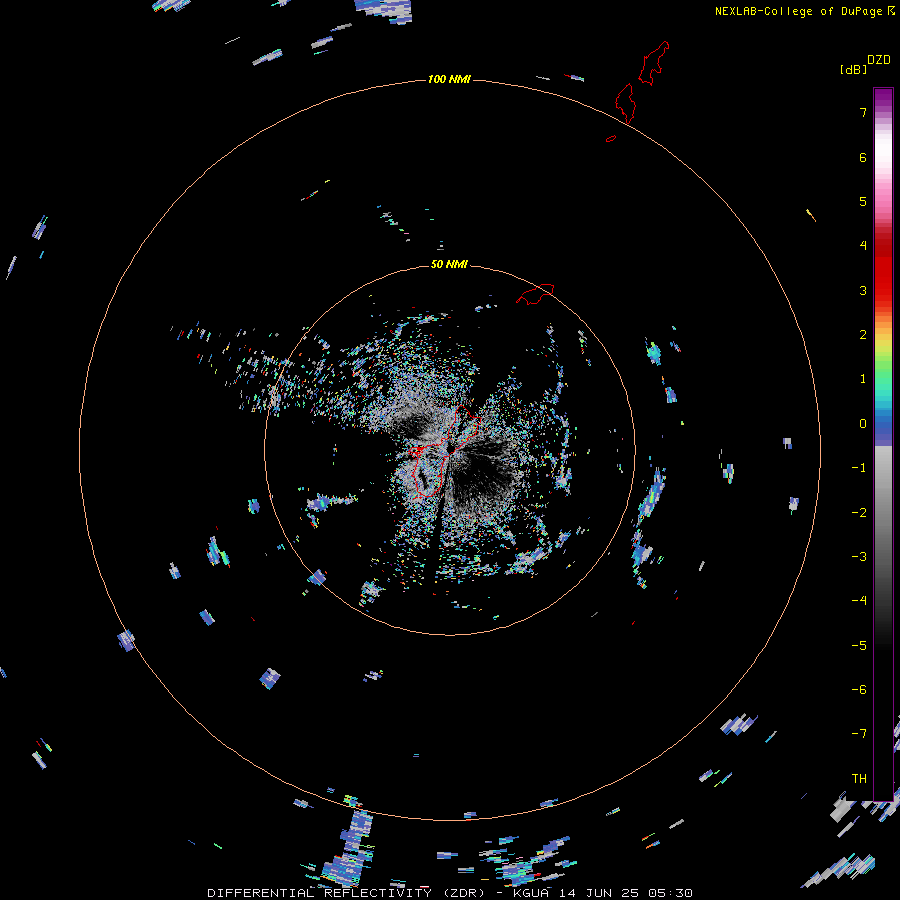Click the -4 value on the color scale
Screen dimensions: 900x900
click(x=859, y=601)
